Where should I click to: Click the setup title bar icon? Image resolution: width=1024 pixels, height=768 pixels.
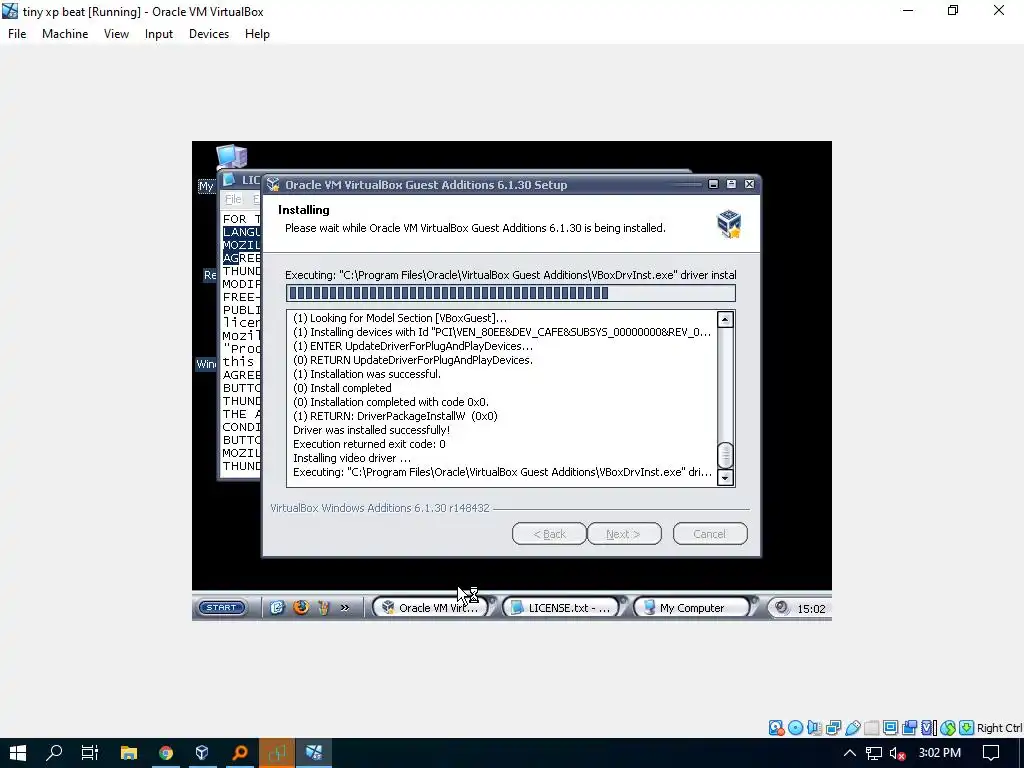(x=273, y=185)
